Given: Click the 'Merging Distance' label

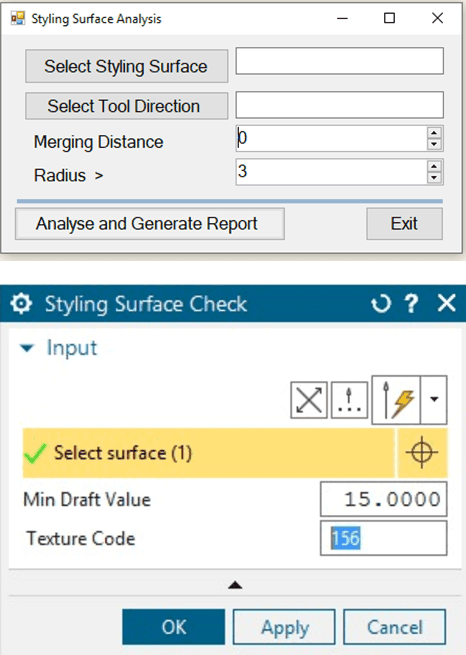Looking at the screenshot, I should (x=99, y=142).
